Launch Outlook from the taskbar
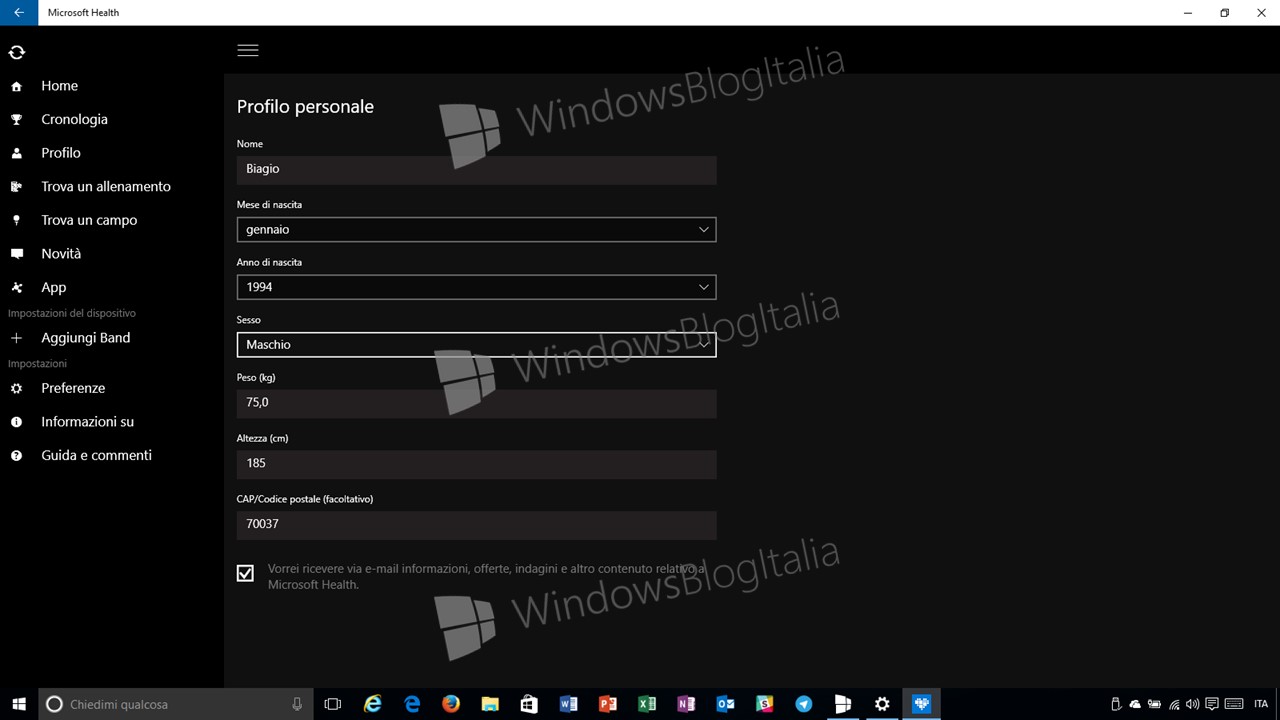Image resolution: width=1280 pixels, height=720 pixels. click(x=725, y=704)
